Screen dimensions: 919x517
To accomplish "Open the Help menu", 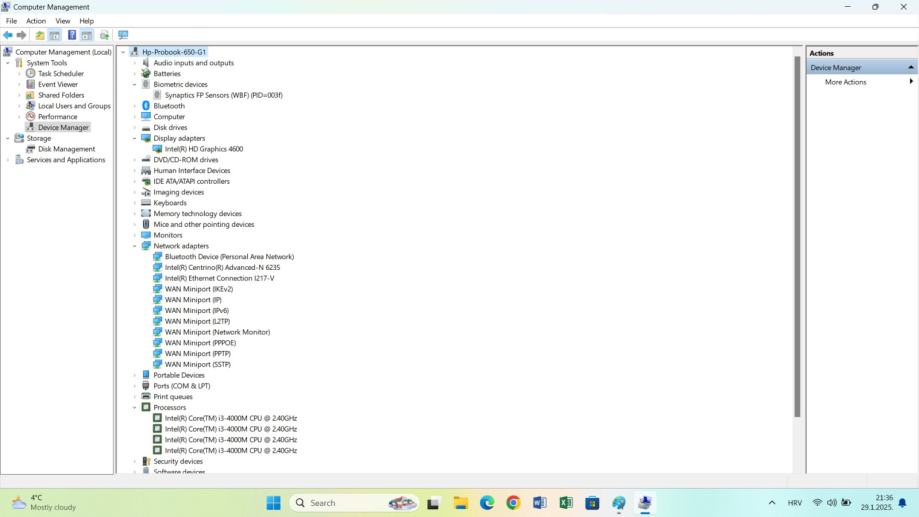I will [86, 21].
